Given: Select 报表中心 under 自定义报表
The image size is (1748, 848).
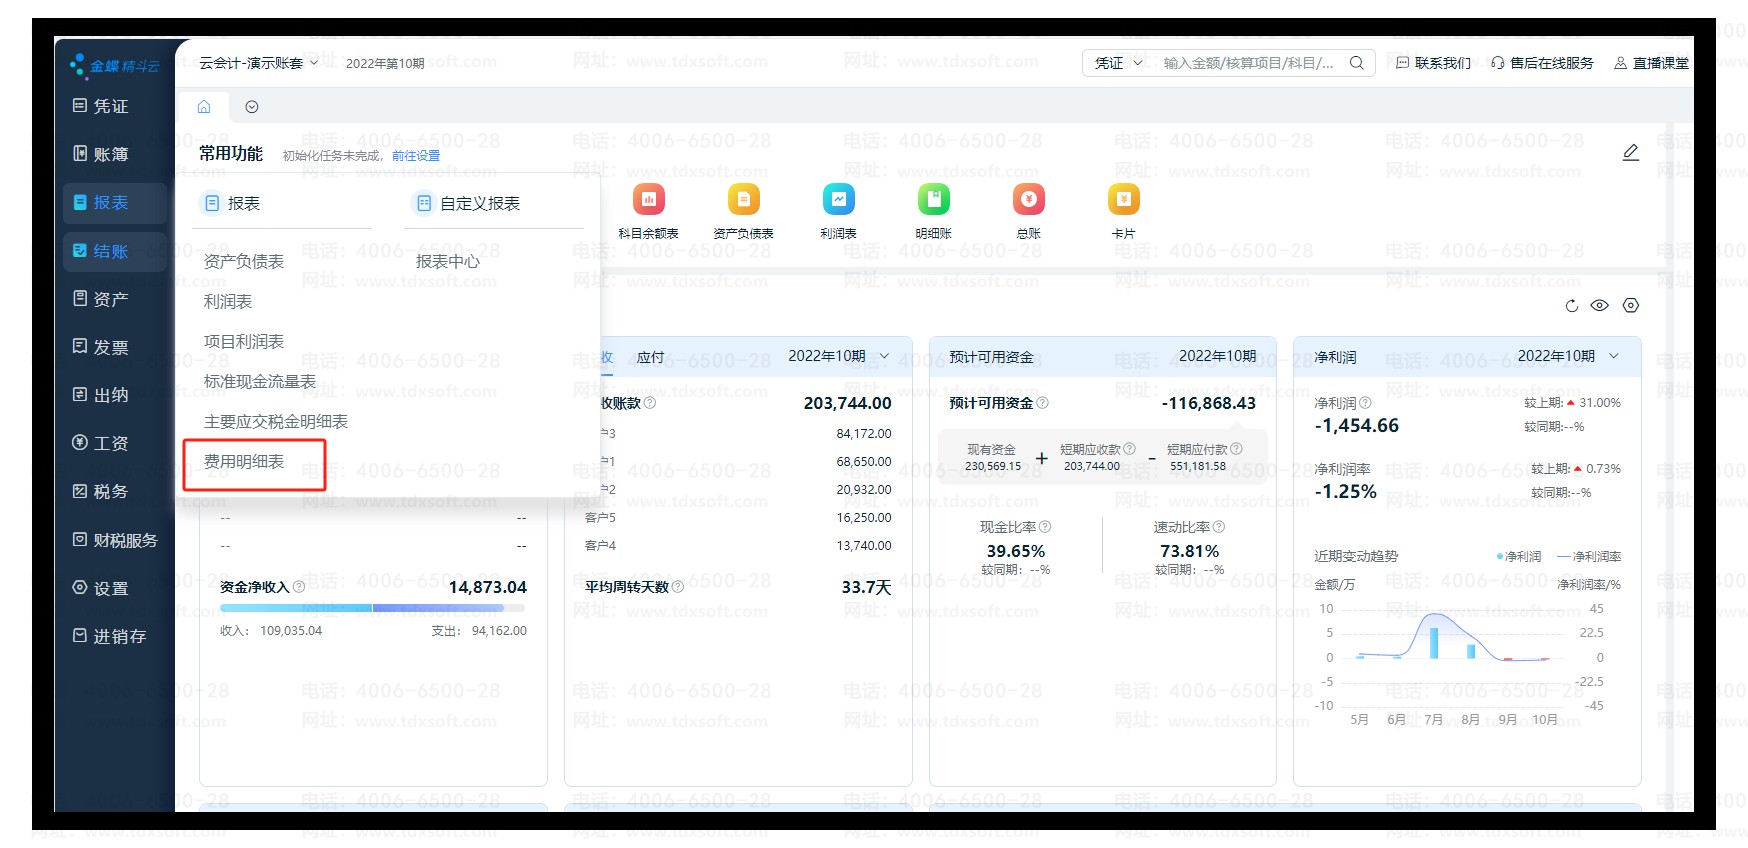Looking at the screenshot, I should [x=447, y=262].
